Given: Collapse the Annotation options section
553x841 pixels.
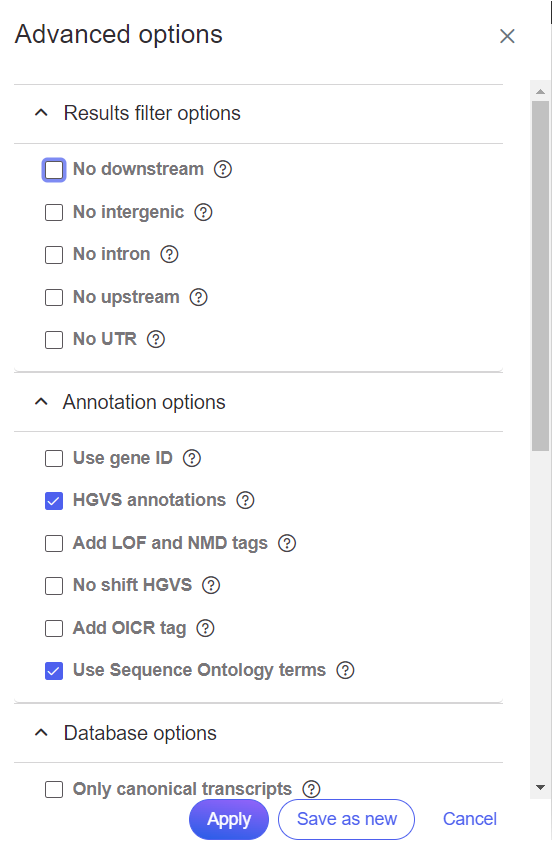Looking at the screenshot, I should click(x=41, y=402).
